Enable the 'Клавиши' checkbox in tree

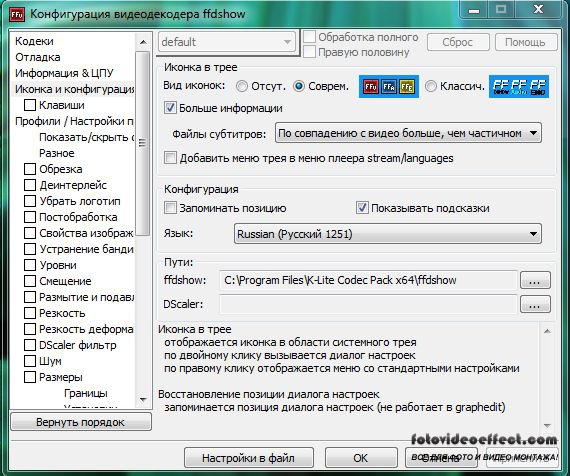click(x=30, y=105)
